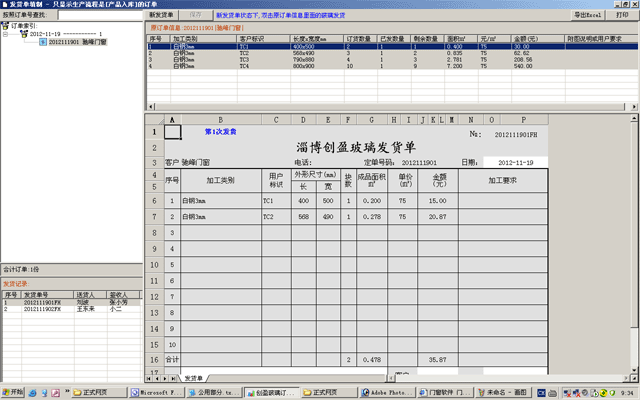Select delivery record 2012111902FH
The width and height of the screenshot is (640, 400).
click(x=38, y=309)
